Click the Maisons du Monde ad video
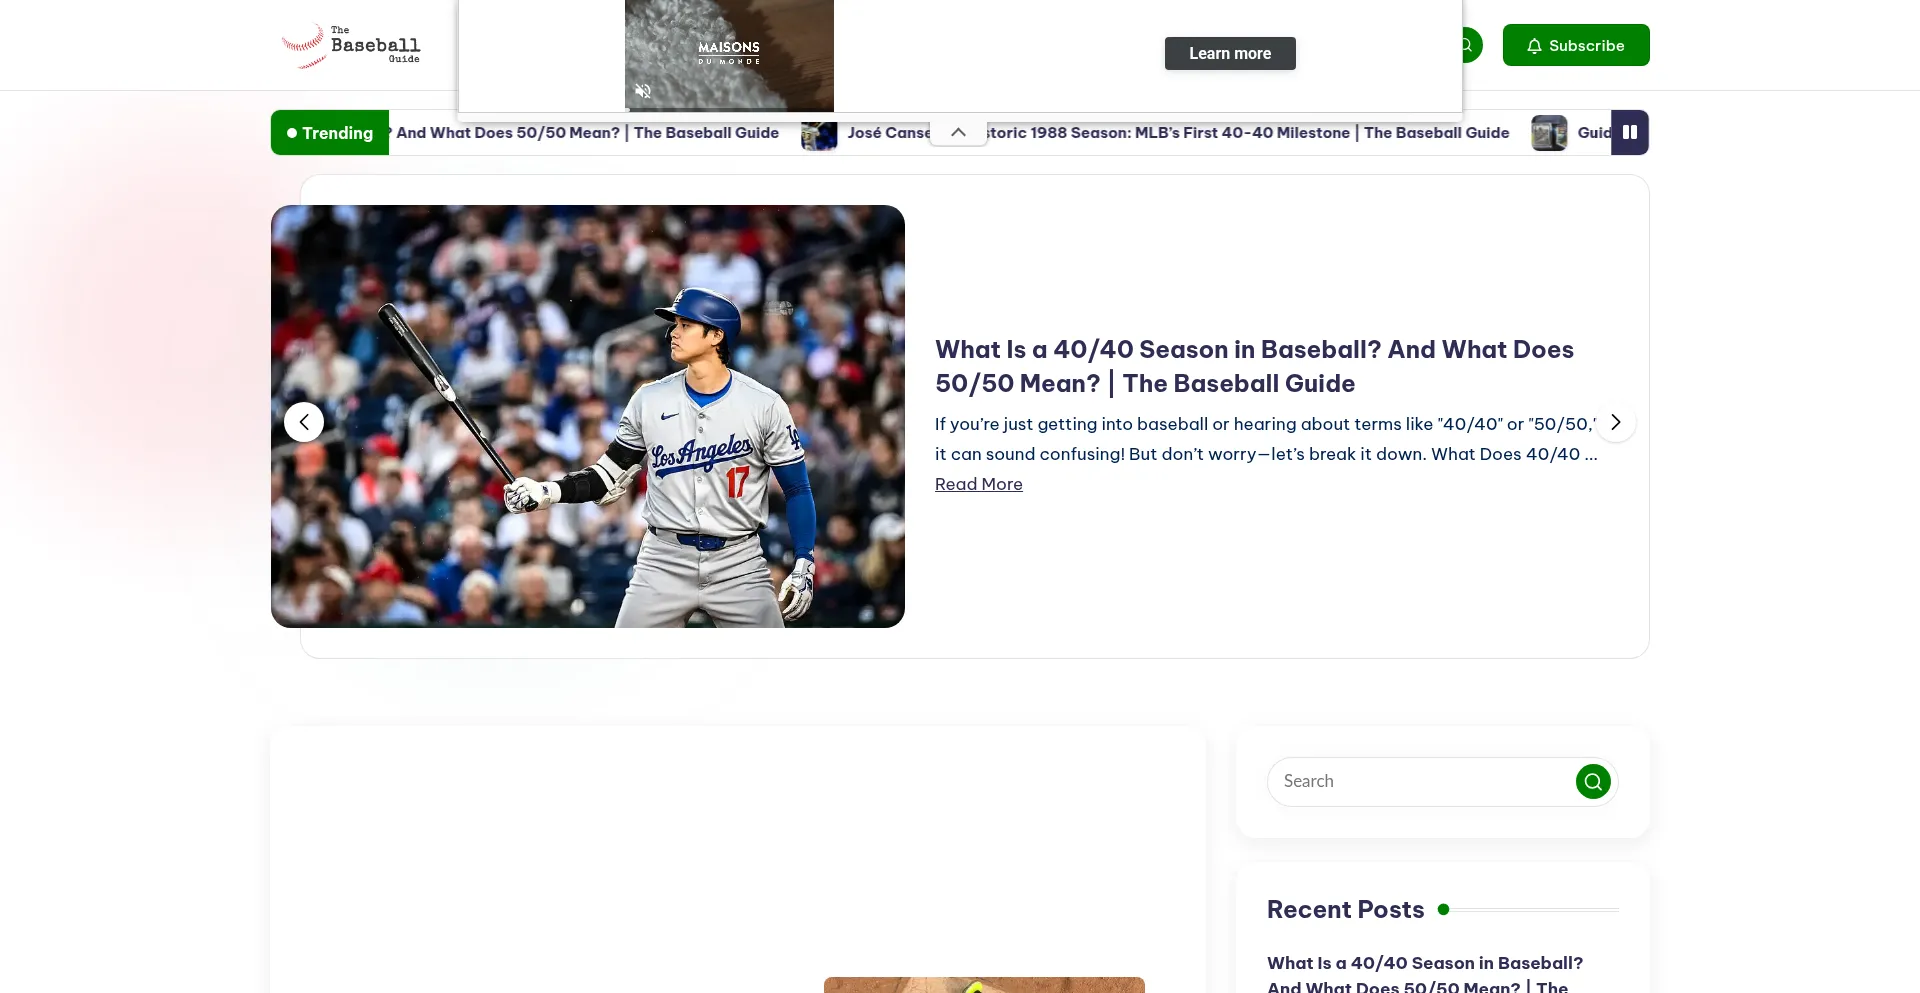Image resolution: width=1920 pixels, height=993 pixels. [x=729, y=55]
